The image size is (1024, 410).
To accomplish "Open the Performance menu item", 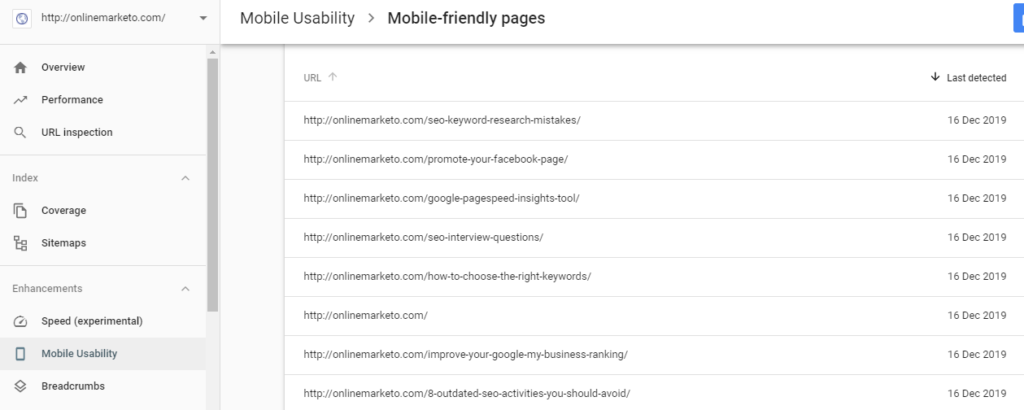I will pyautogui.click(x=72, y=100).
